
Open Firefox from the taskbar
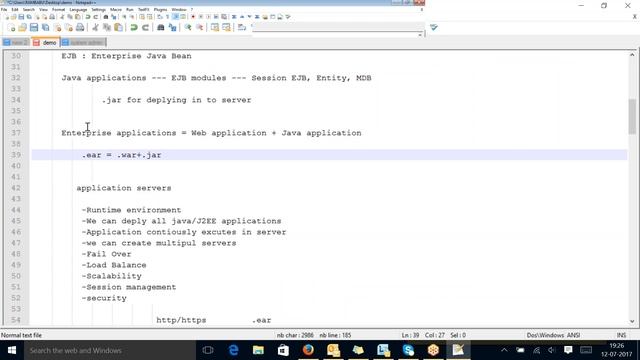[308, 350]
